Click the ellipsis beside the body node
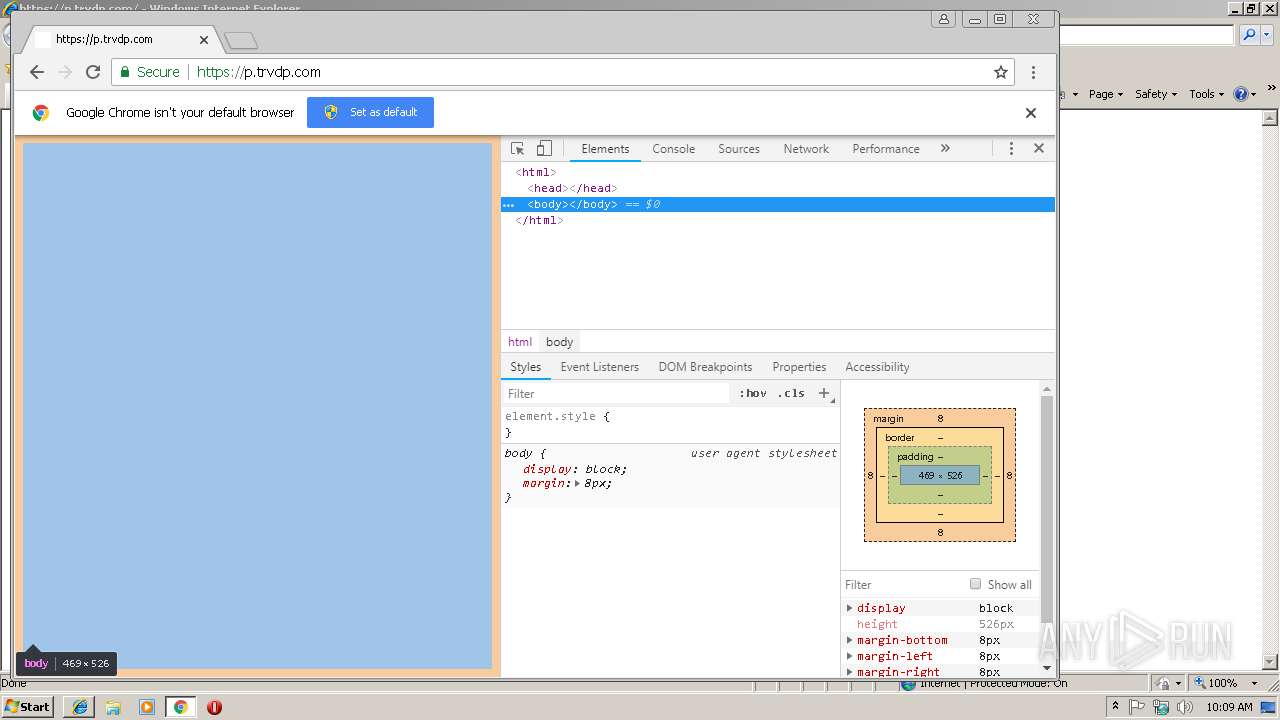The width and height of the screenshot is (1280, 720). click(x=509, y=204)
